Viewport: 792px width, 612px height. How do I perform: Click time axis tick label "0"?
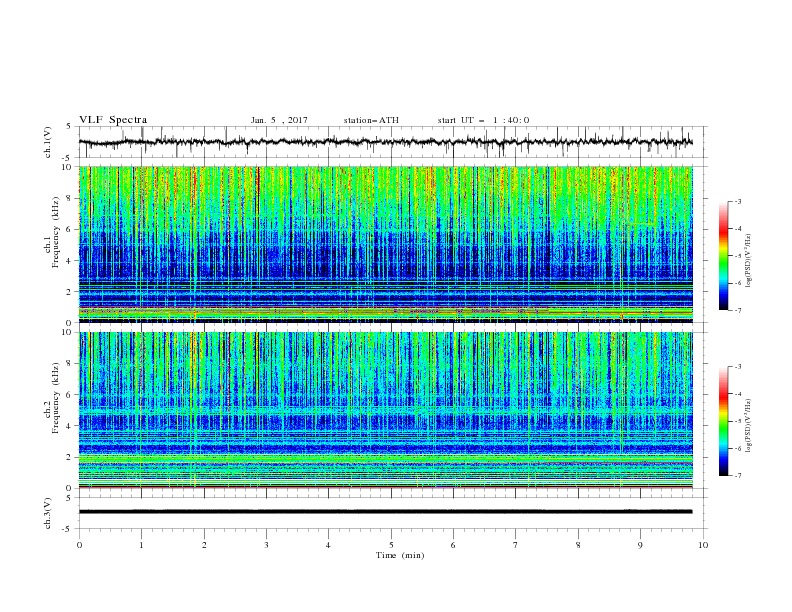pyautogui.click(x=79, y=545)
